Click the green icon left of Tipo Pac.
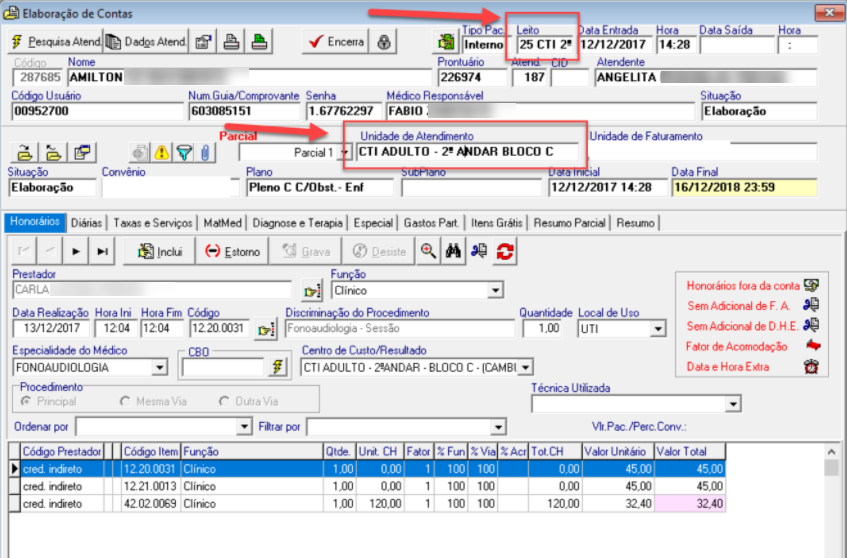Viewport: 847px width, 558px height. 446,42
